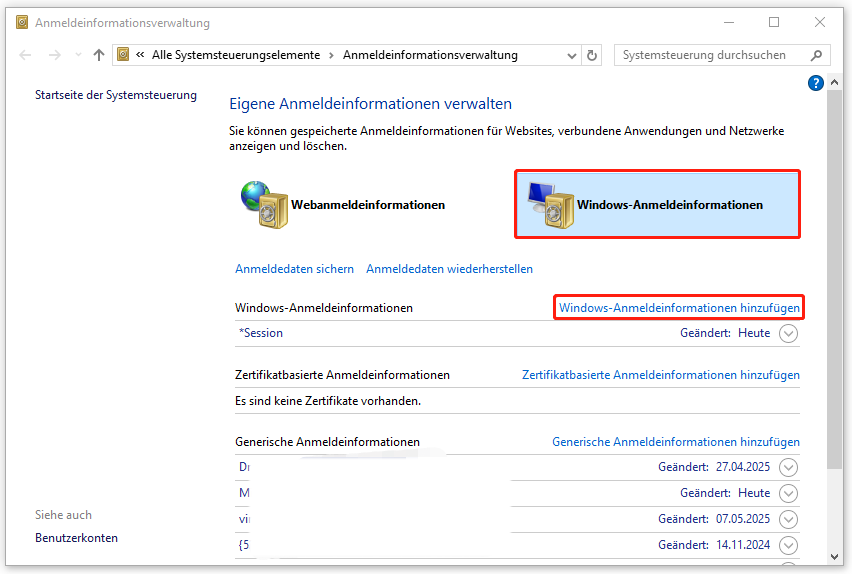Open Anmeldedaten wiederherstellen link
The width and height of the screenshot is (852, 574).
click(x=449, y=269)
